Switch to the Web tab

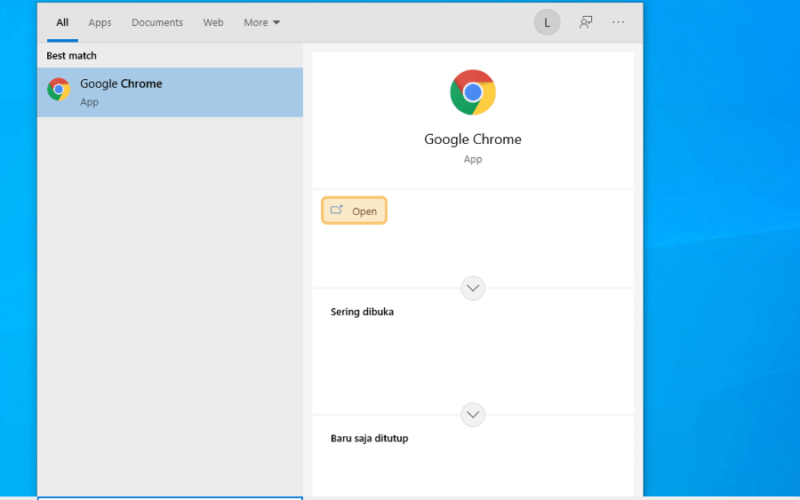pyautogui.click(x=213, y=22)
